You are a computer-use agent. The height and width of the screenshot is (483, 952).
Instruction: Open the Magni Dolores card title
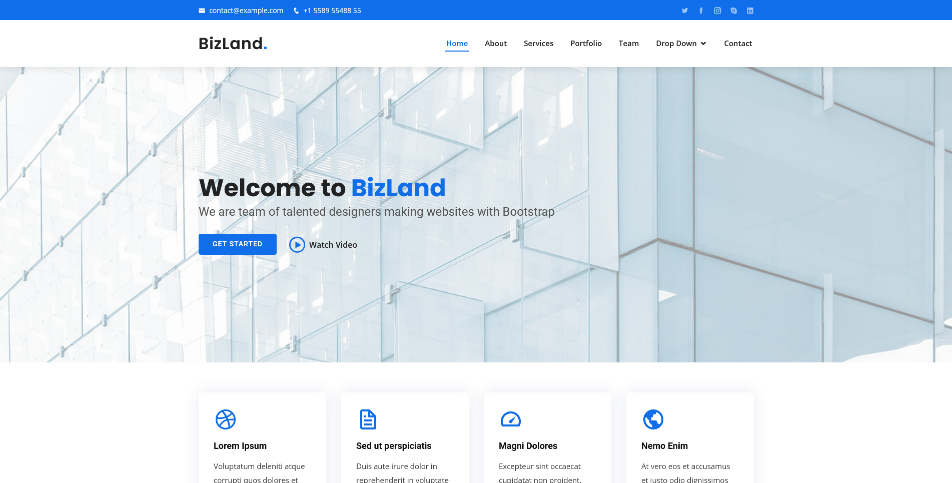[x=528, y=446]
